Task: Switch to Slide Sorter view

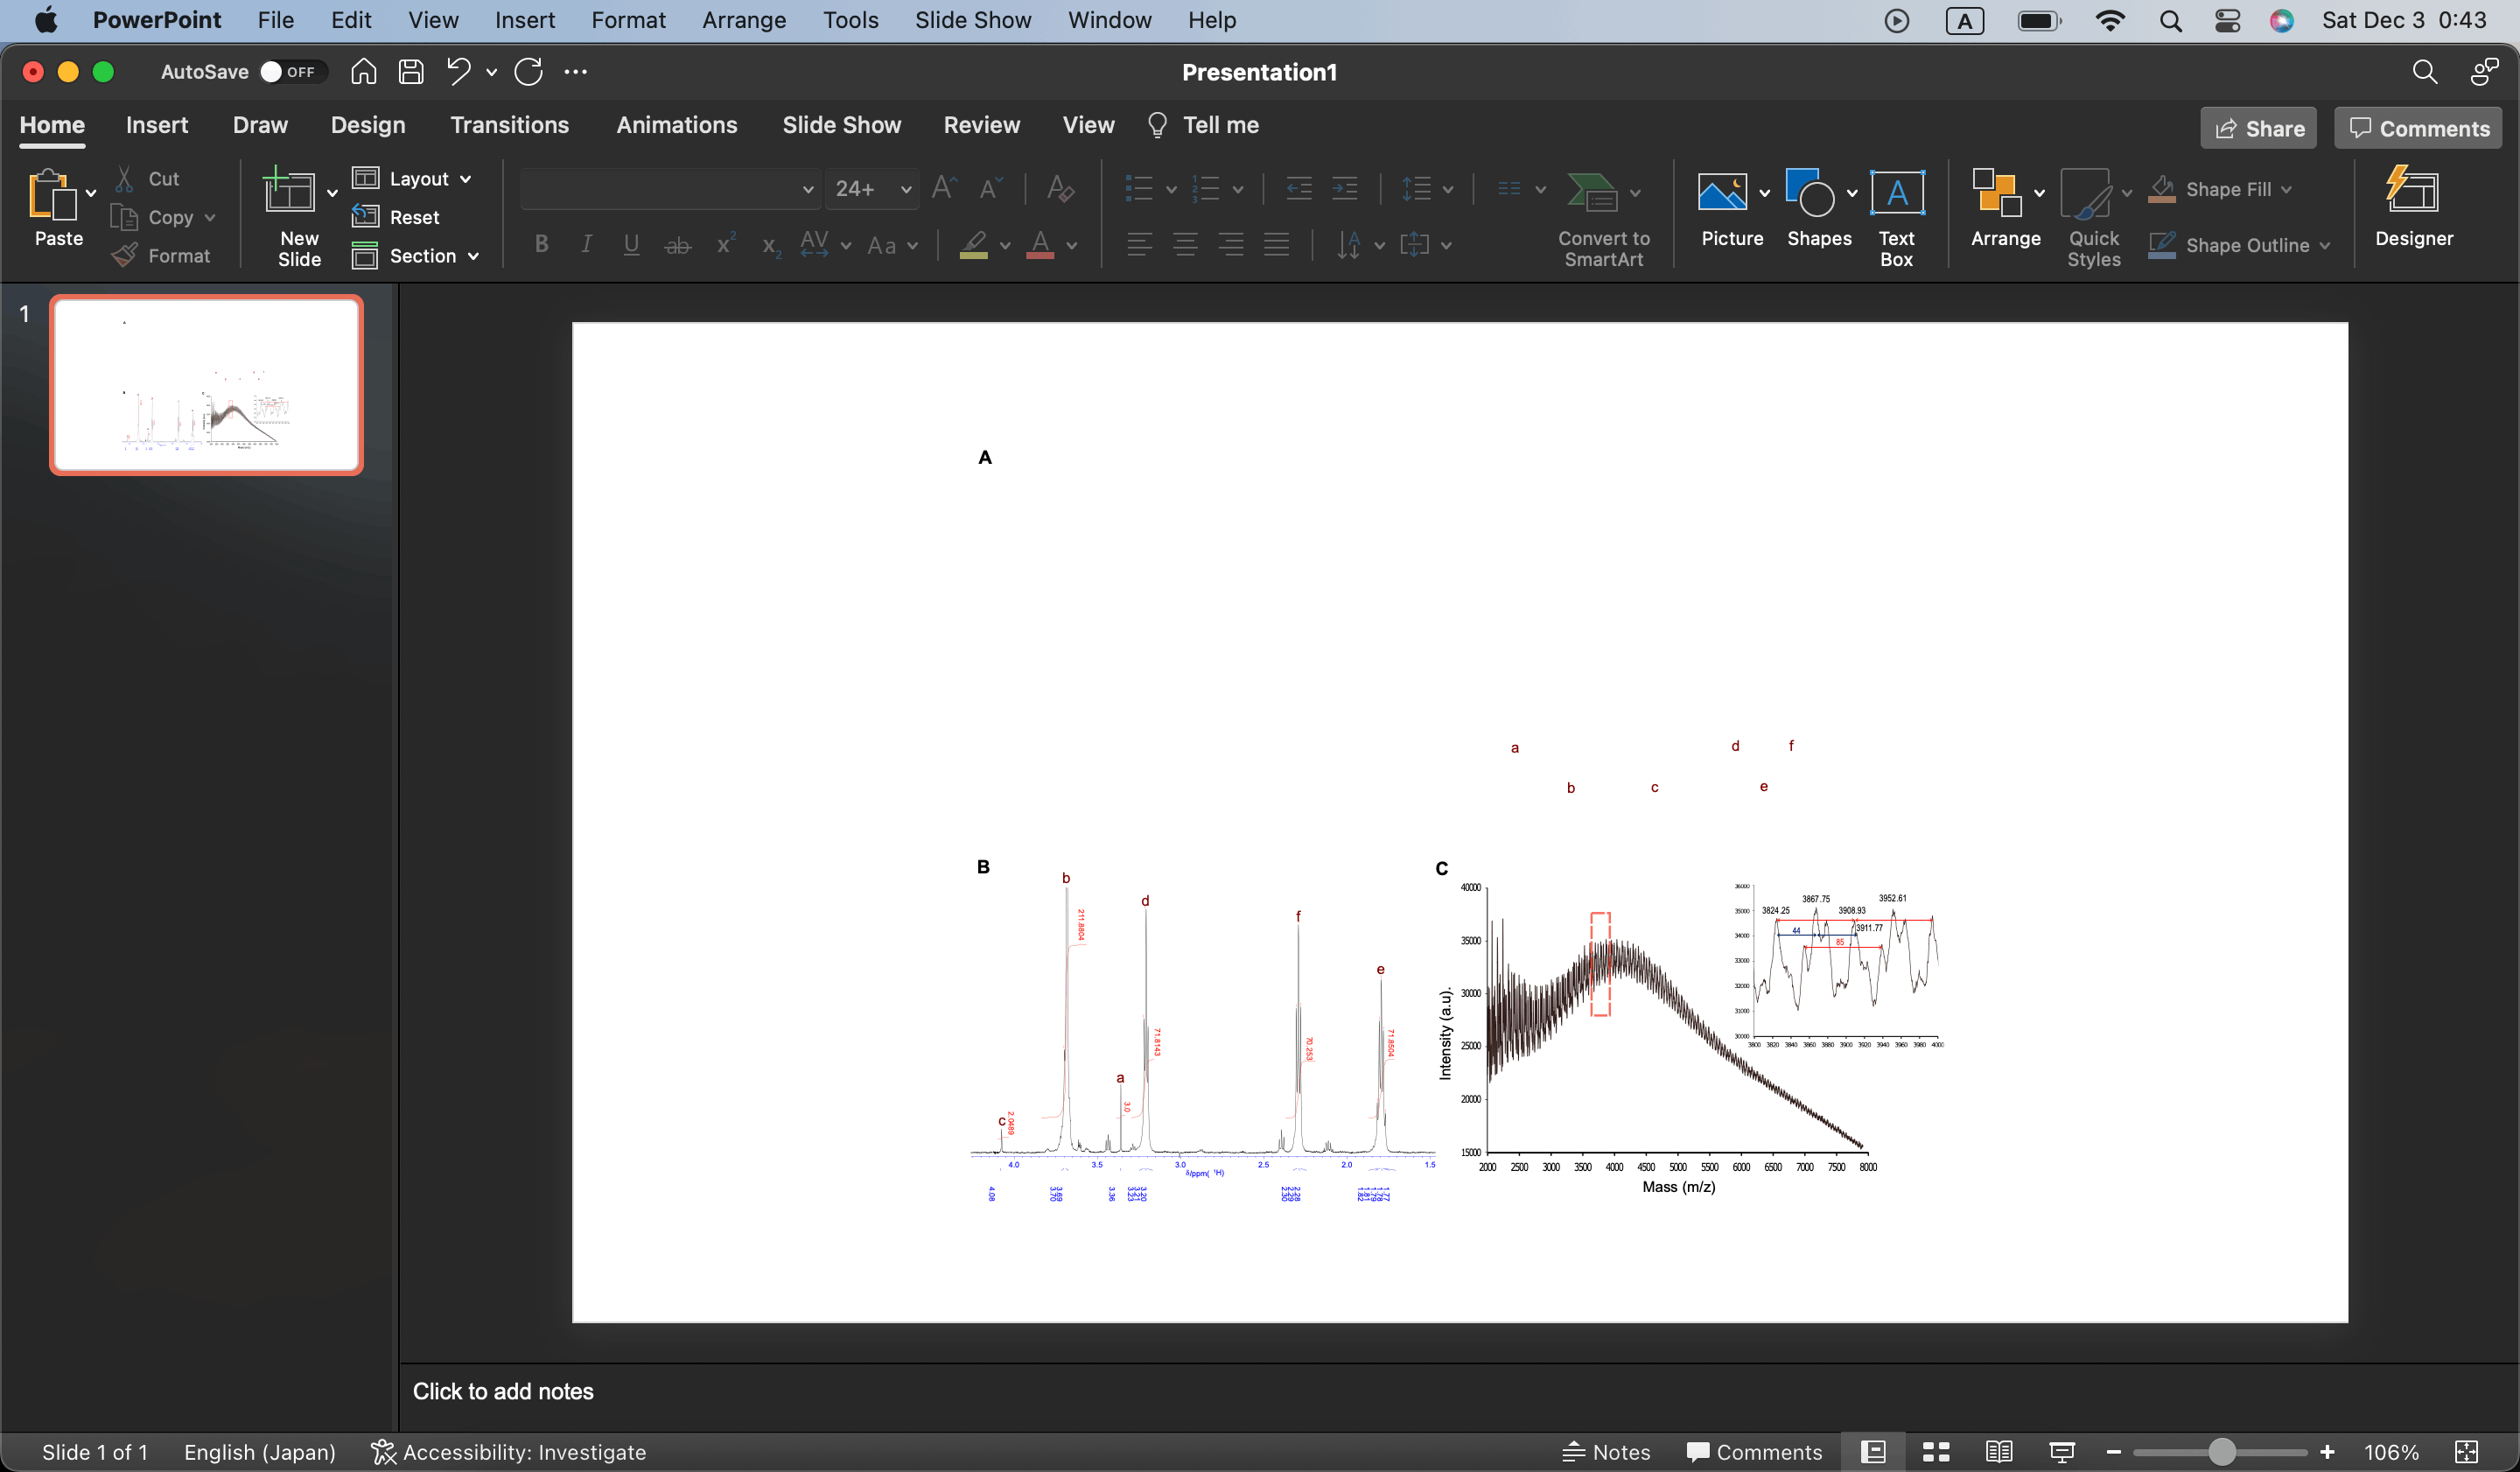Action: pos(1936,1452)
